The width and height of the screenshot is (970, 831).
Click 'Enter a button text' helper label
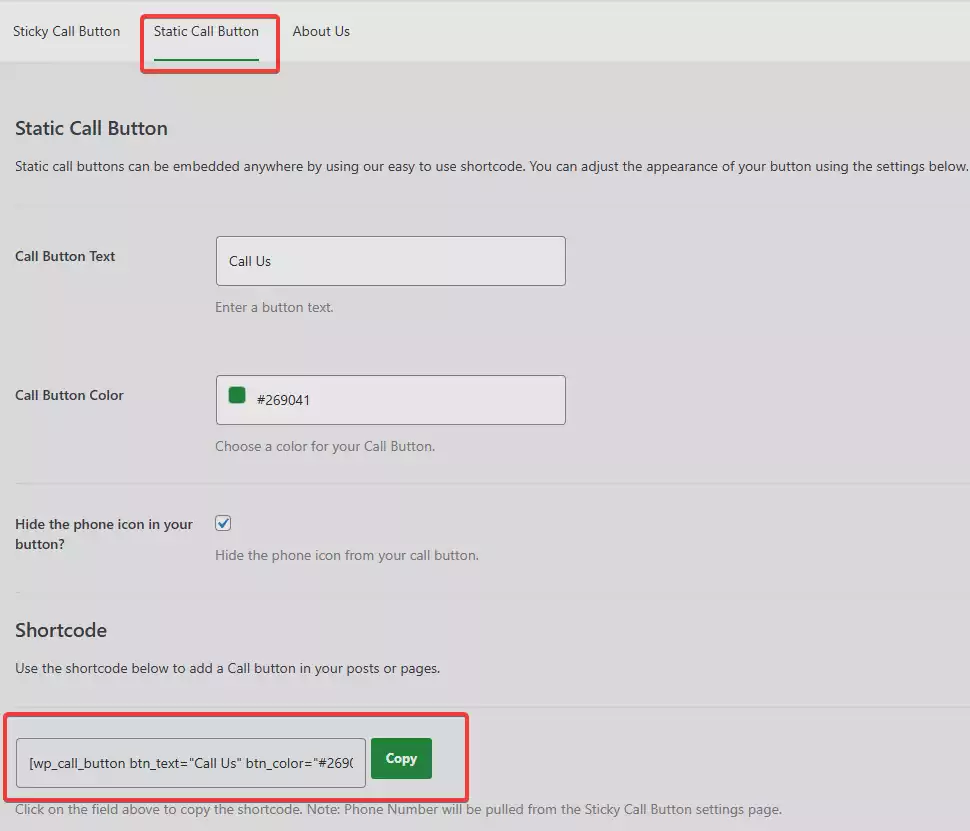(x=275, y=307)
